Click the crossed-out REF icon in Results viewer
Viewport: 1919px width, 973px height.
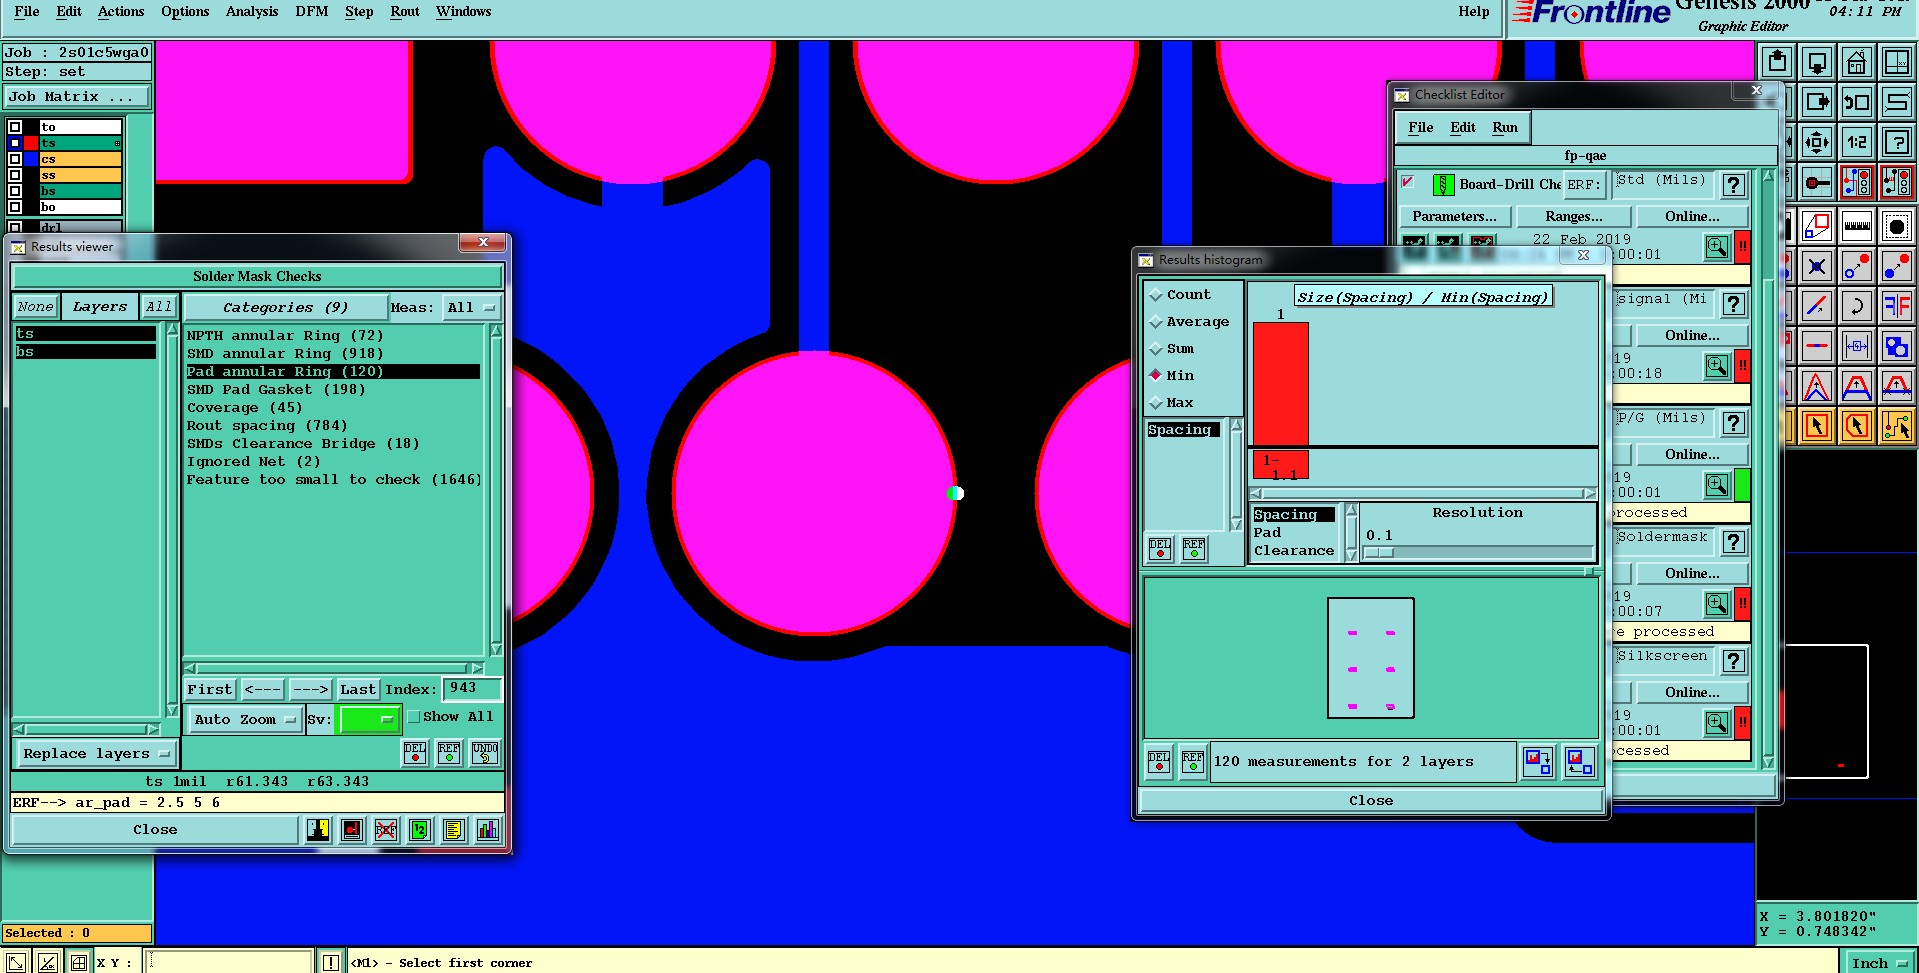[x=386, y=830]
